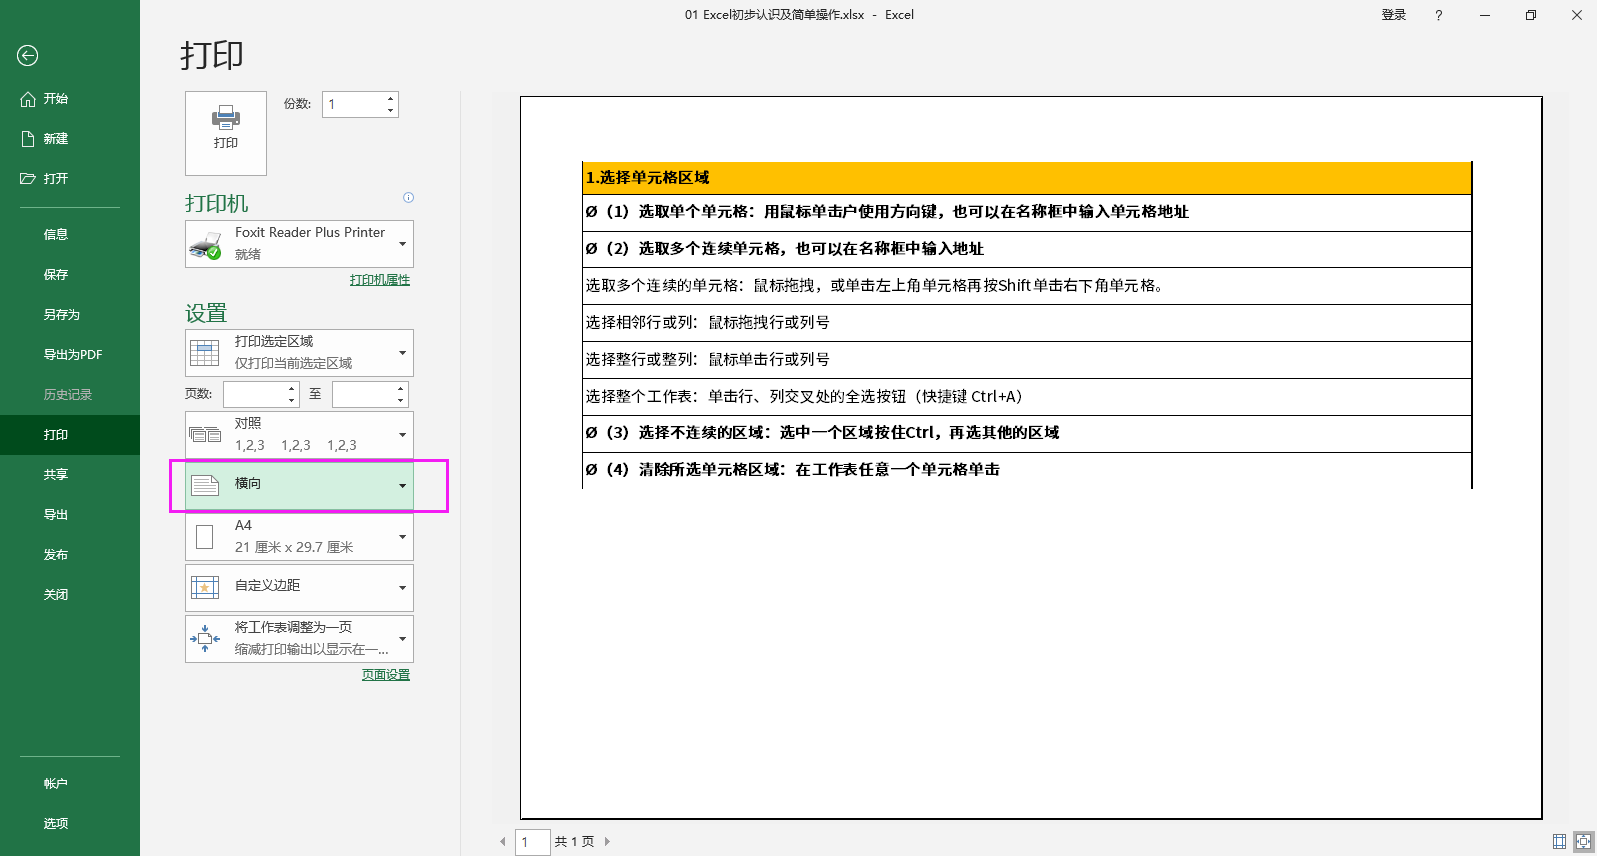Click the print preview page
Screen dimensions: 1597x856
pos(1031,458)
